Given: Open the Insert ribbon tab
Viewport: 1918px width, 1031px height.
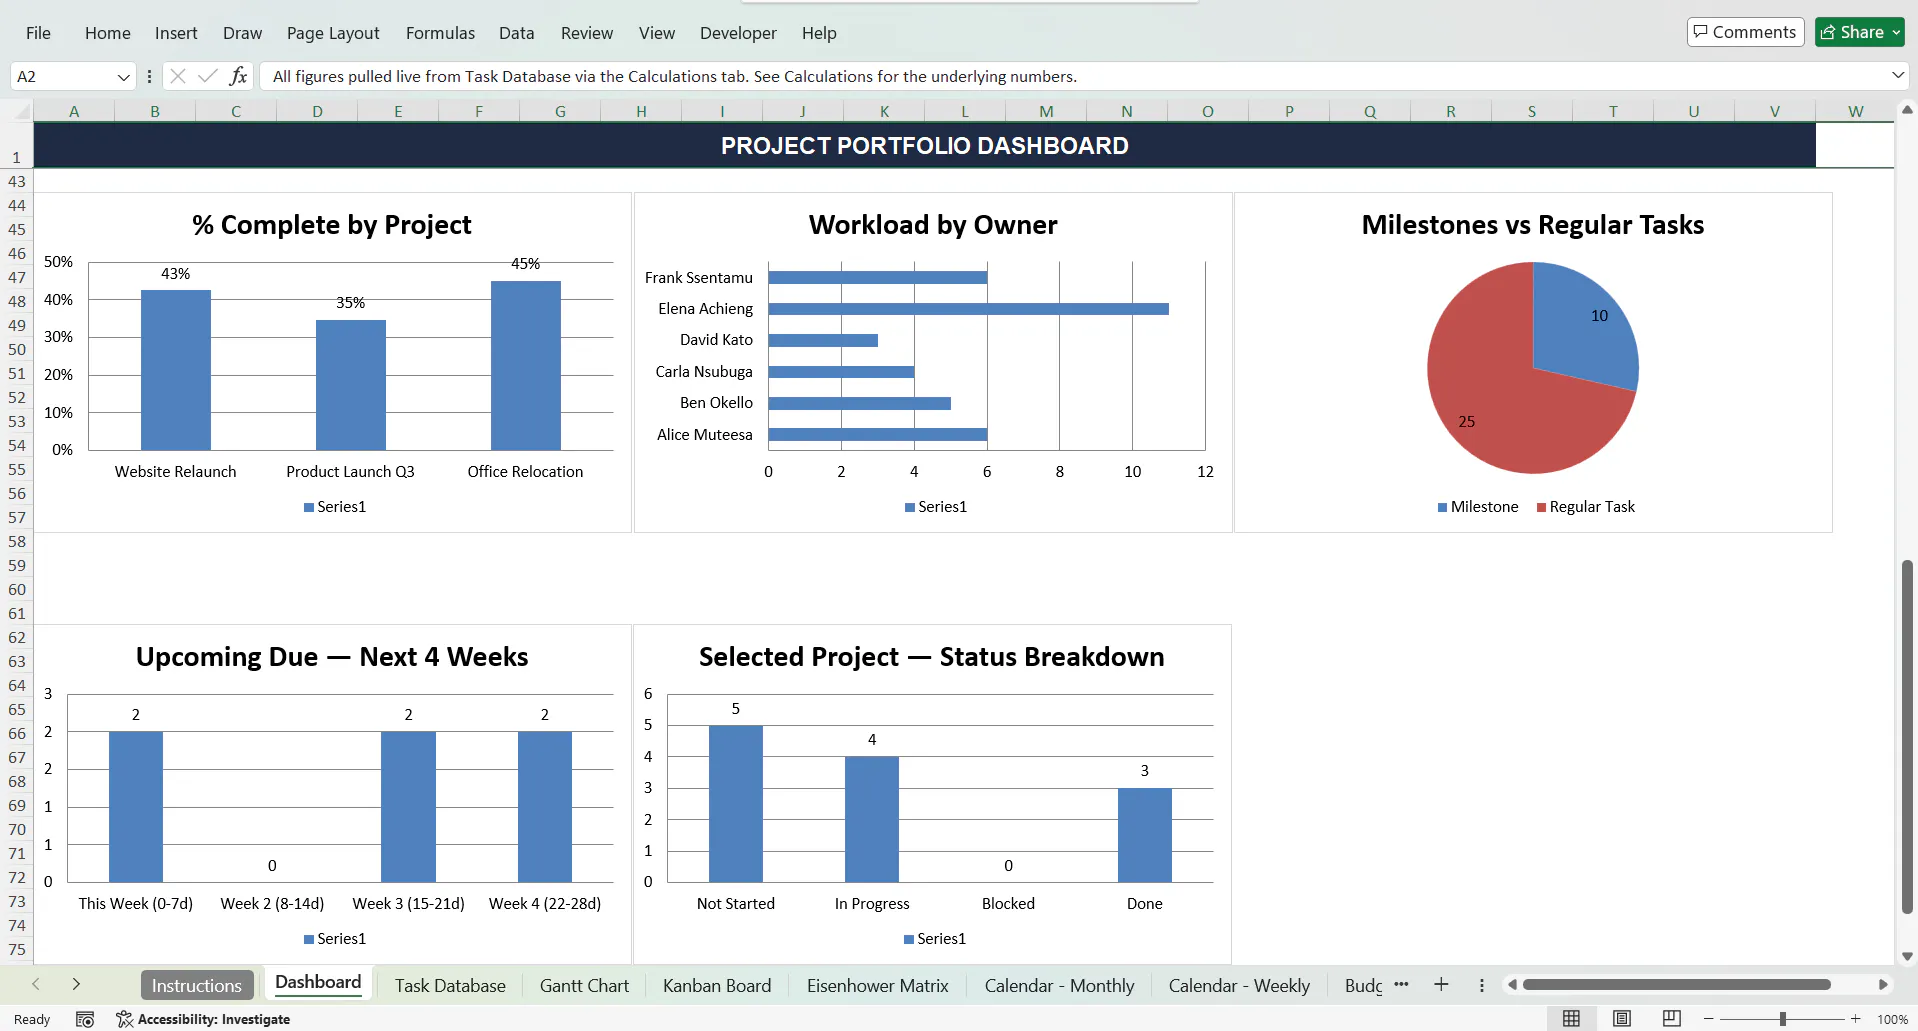Looking at the screenshot, I should pyautogui.click(x=176, y=33).
